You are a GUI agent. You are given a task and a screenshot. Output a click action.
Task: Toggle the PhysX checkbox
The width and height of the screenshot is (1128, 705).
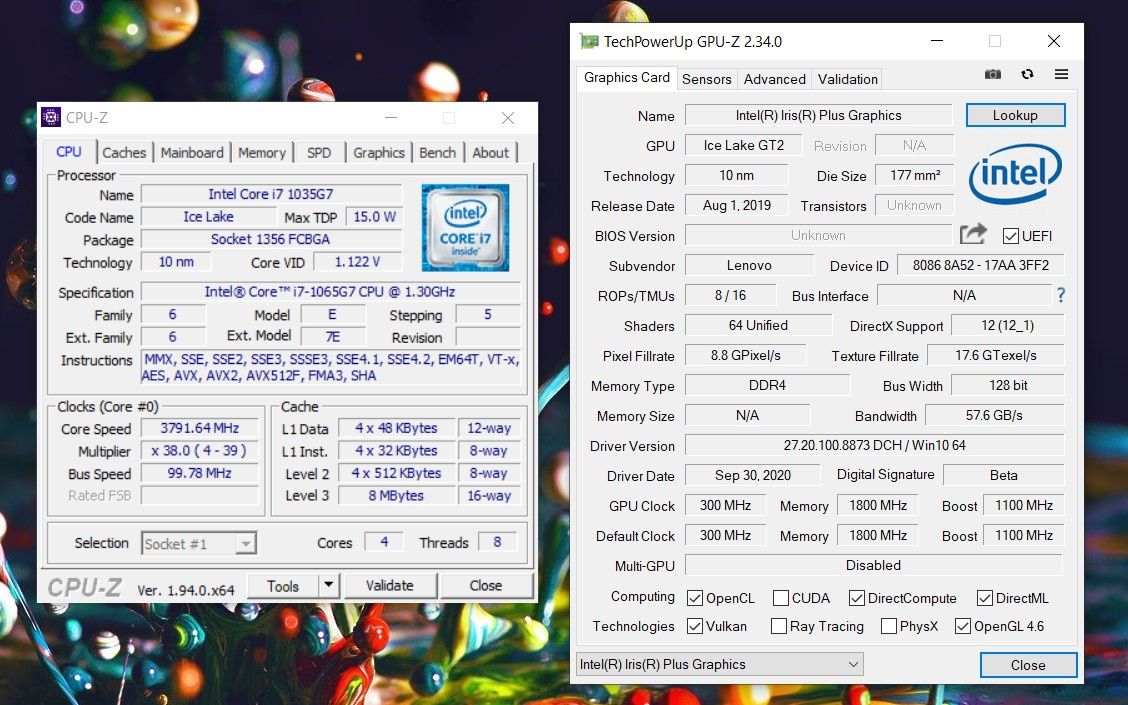tap(888, 626)
